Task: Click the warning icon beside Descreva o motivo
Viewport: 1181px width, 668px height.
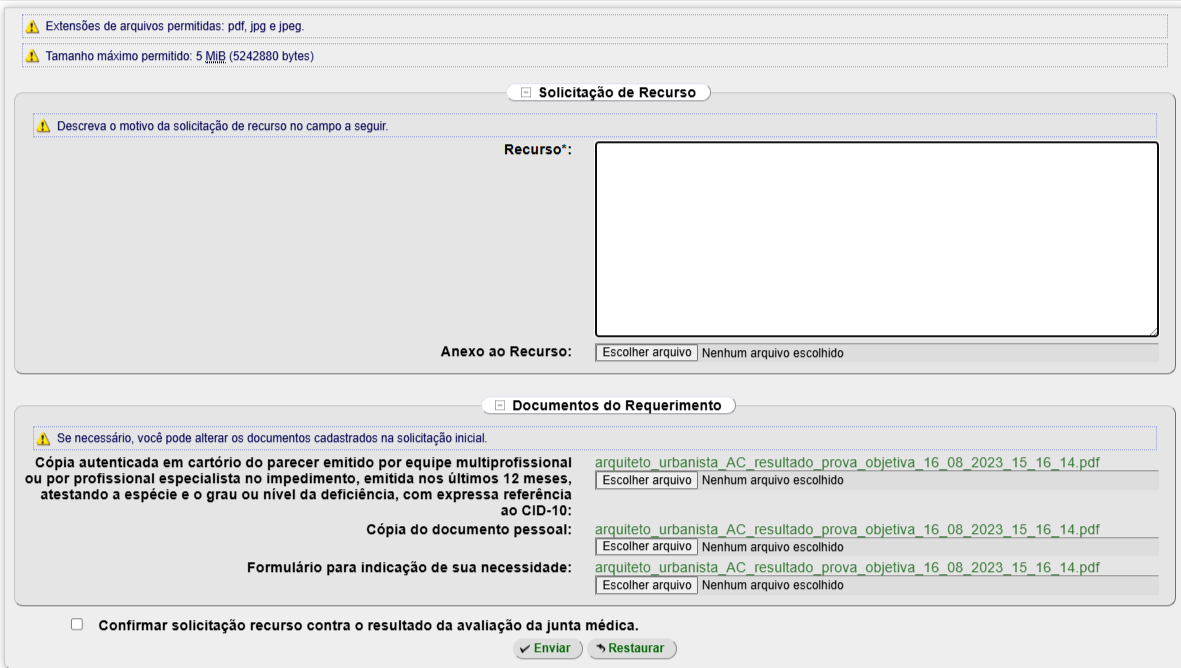Action: (44, 126)
